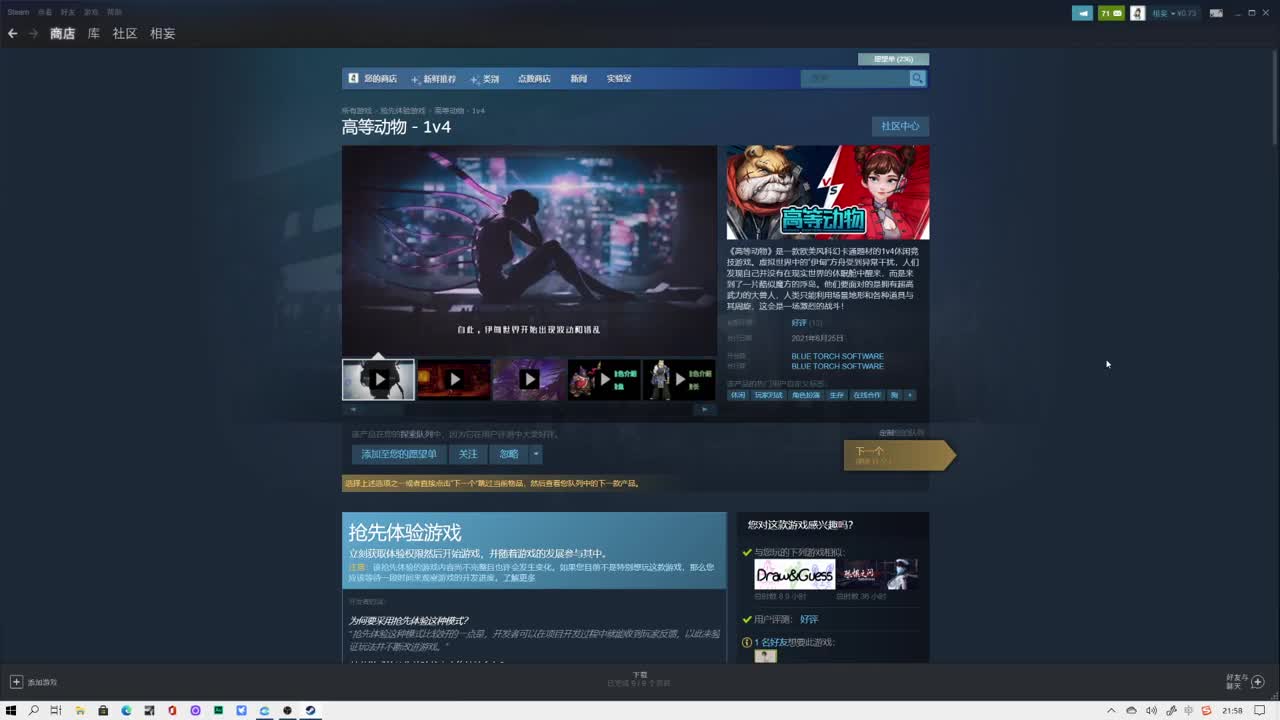Screen dimensions: 1280x720
Task: Click the 玩家对战 tag
Action: [x=769, y=395]
